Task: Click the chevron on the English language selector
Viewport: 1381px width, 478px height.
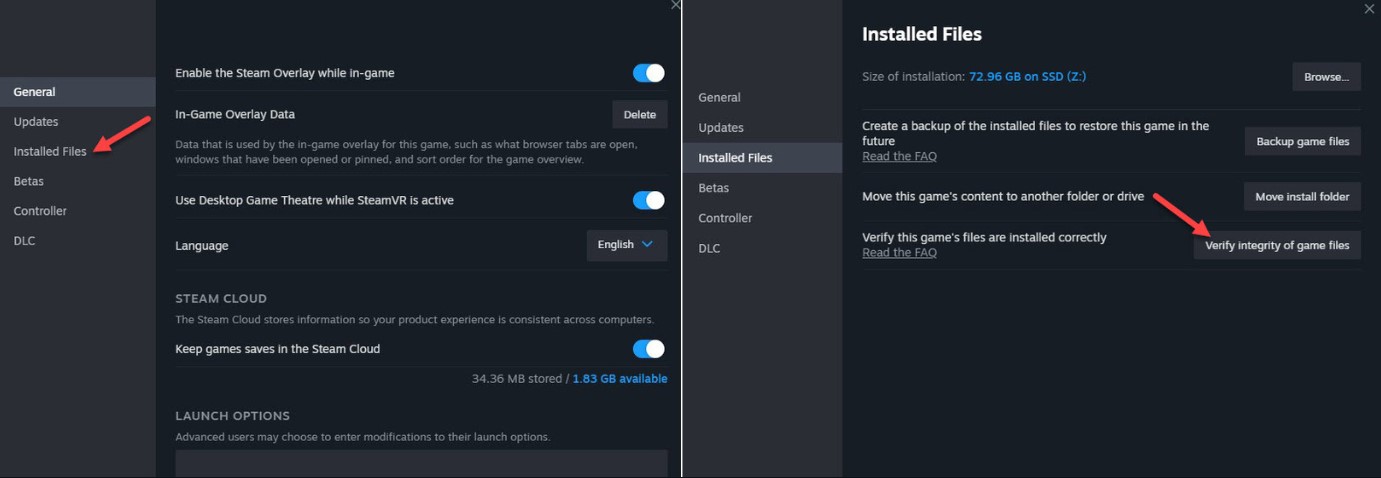Action: pos(647,244)
